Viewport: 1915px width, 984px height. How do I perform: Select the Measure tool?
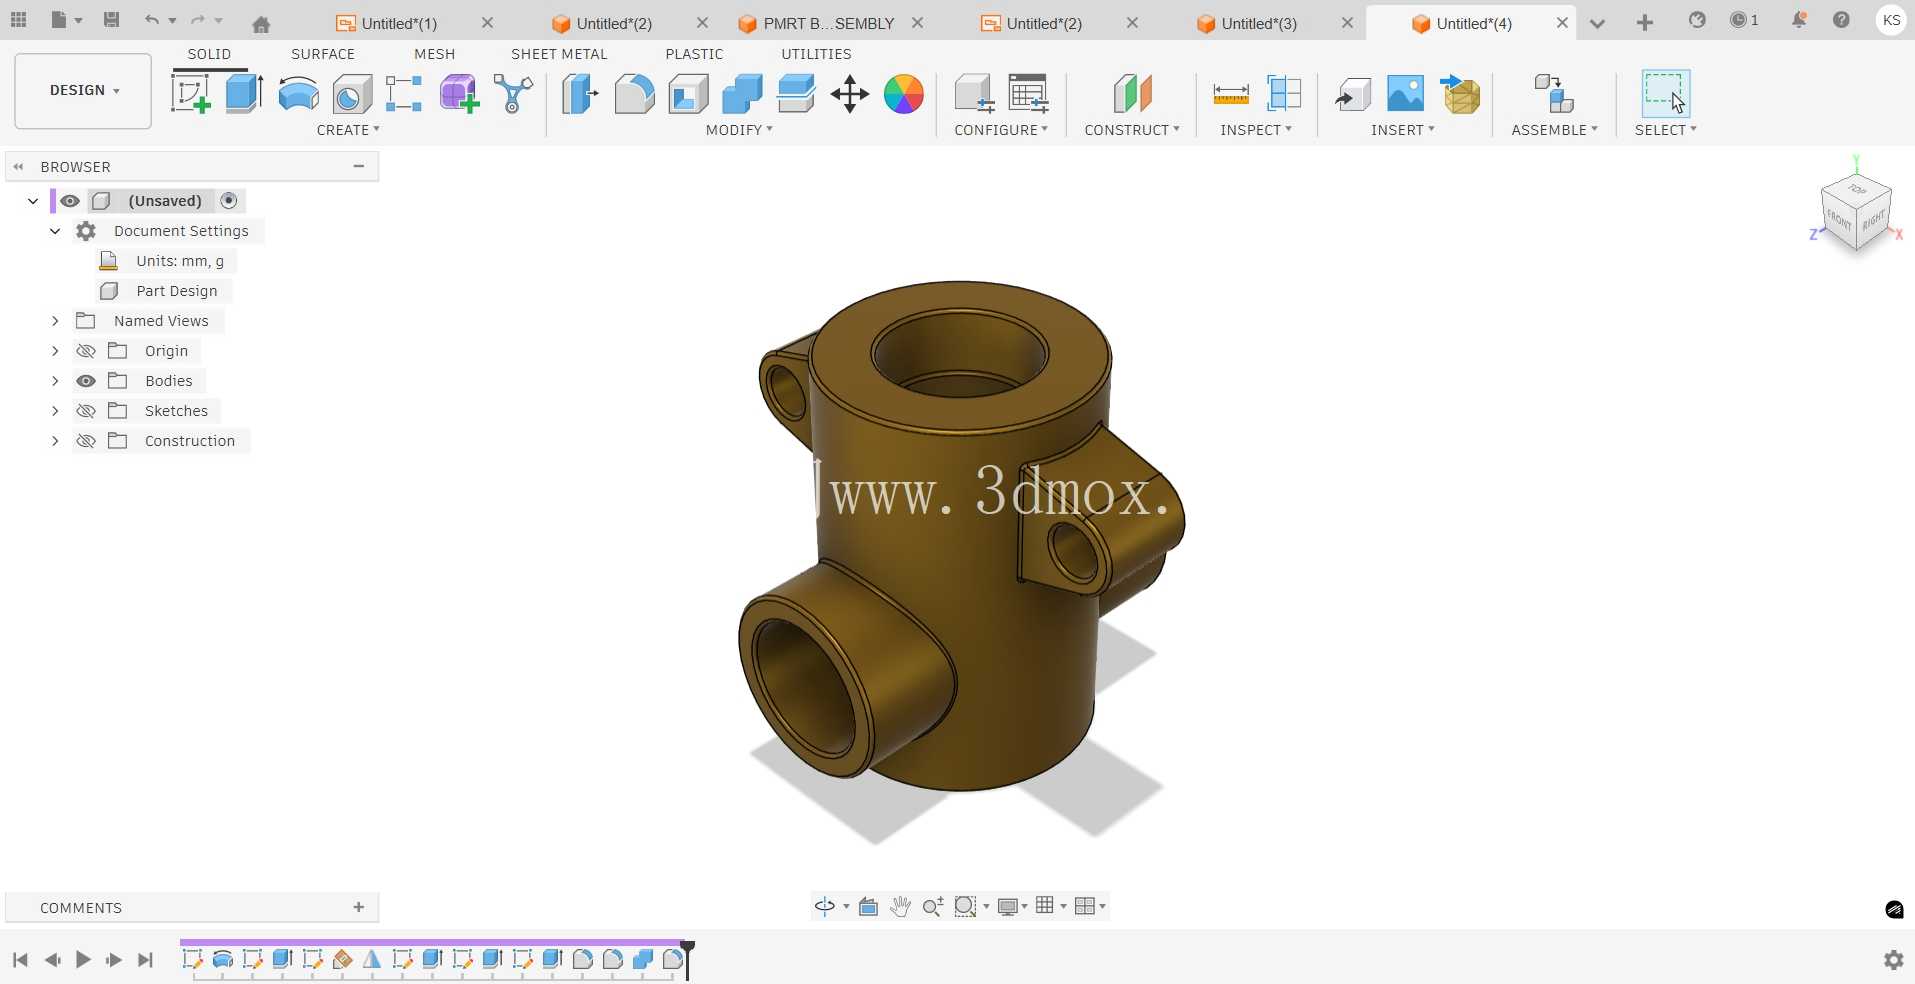click(x=1230, y=94)
